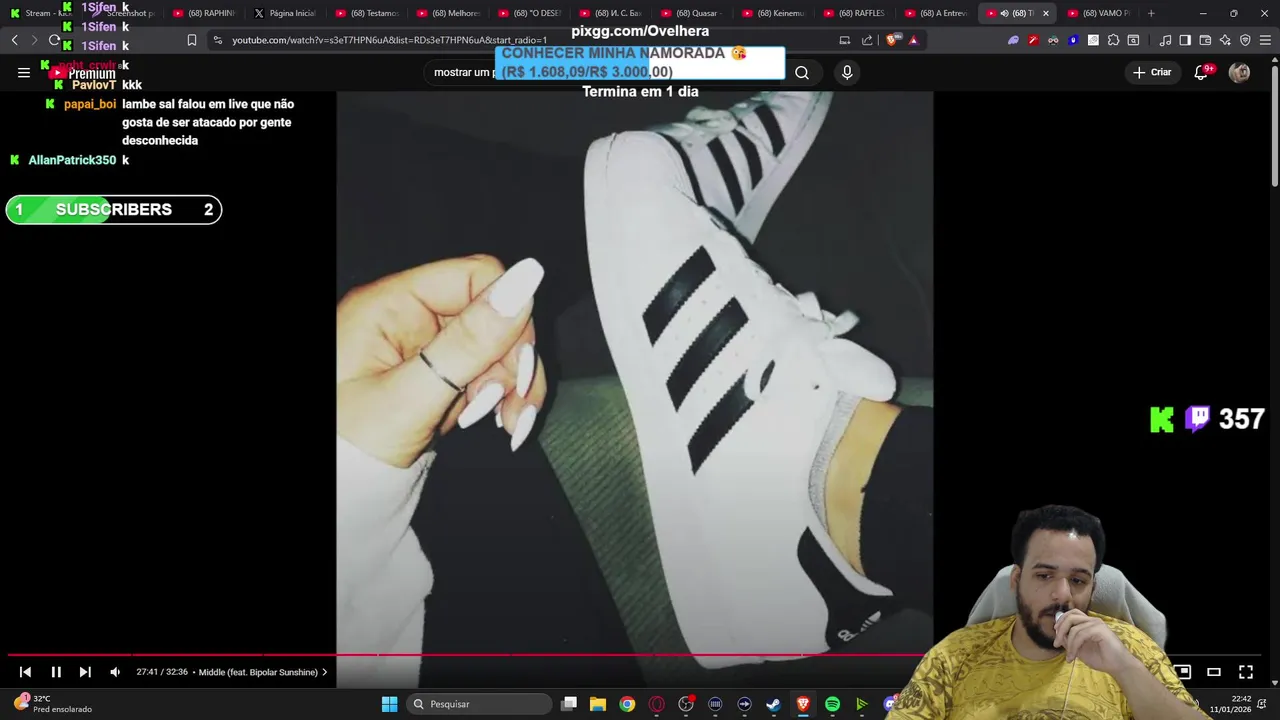Screen dimensions: 1280x720
Task: Open the YouTube account avatar menu
Action: (x=1239, y=72)
